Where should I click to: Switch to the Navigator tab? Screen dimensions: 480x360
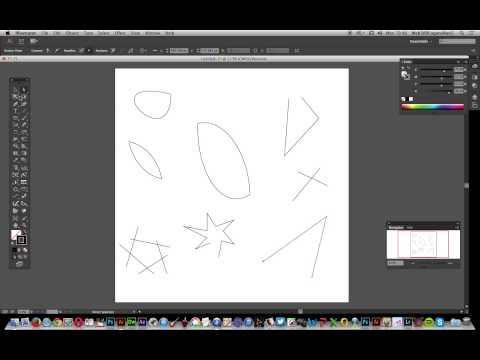click(396, 227)
